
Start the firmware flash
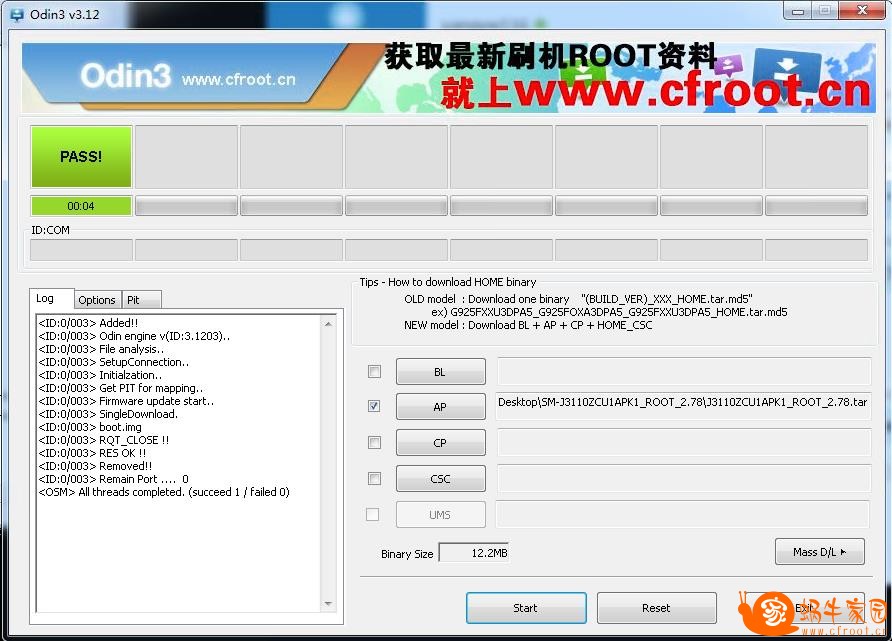(x=526, y=607)
